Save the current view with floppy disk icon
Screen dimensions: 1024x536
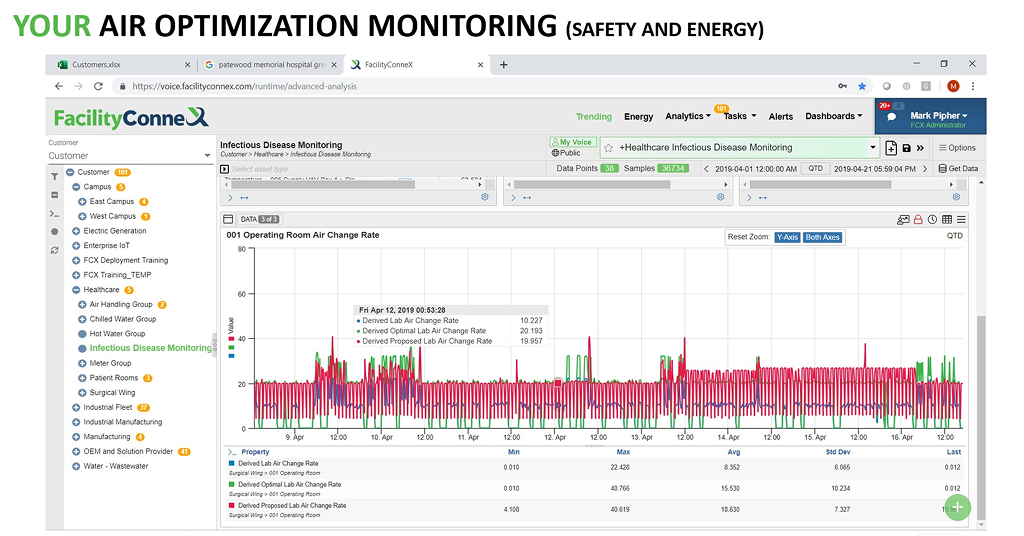point(906,148)
